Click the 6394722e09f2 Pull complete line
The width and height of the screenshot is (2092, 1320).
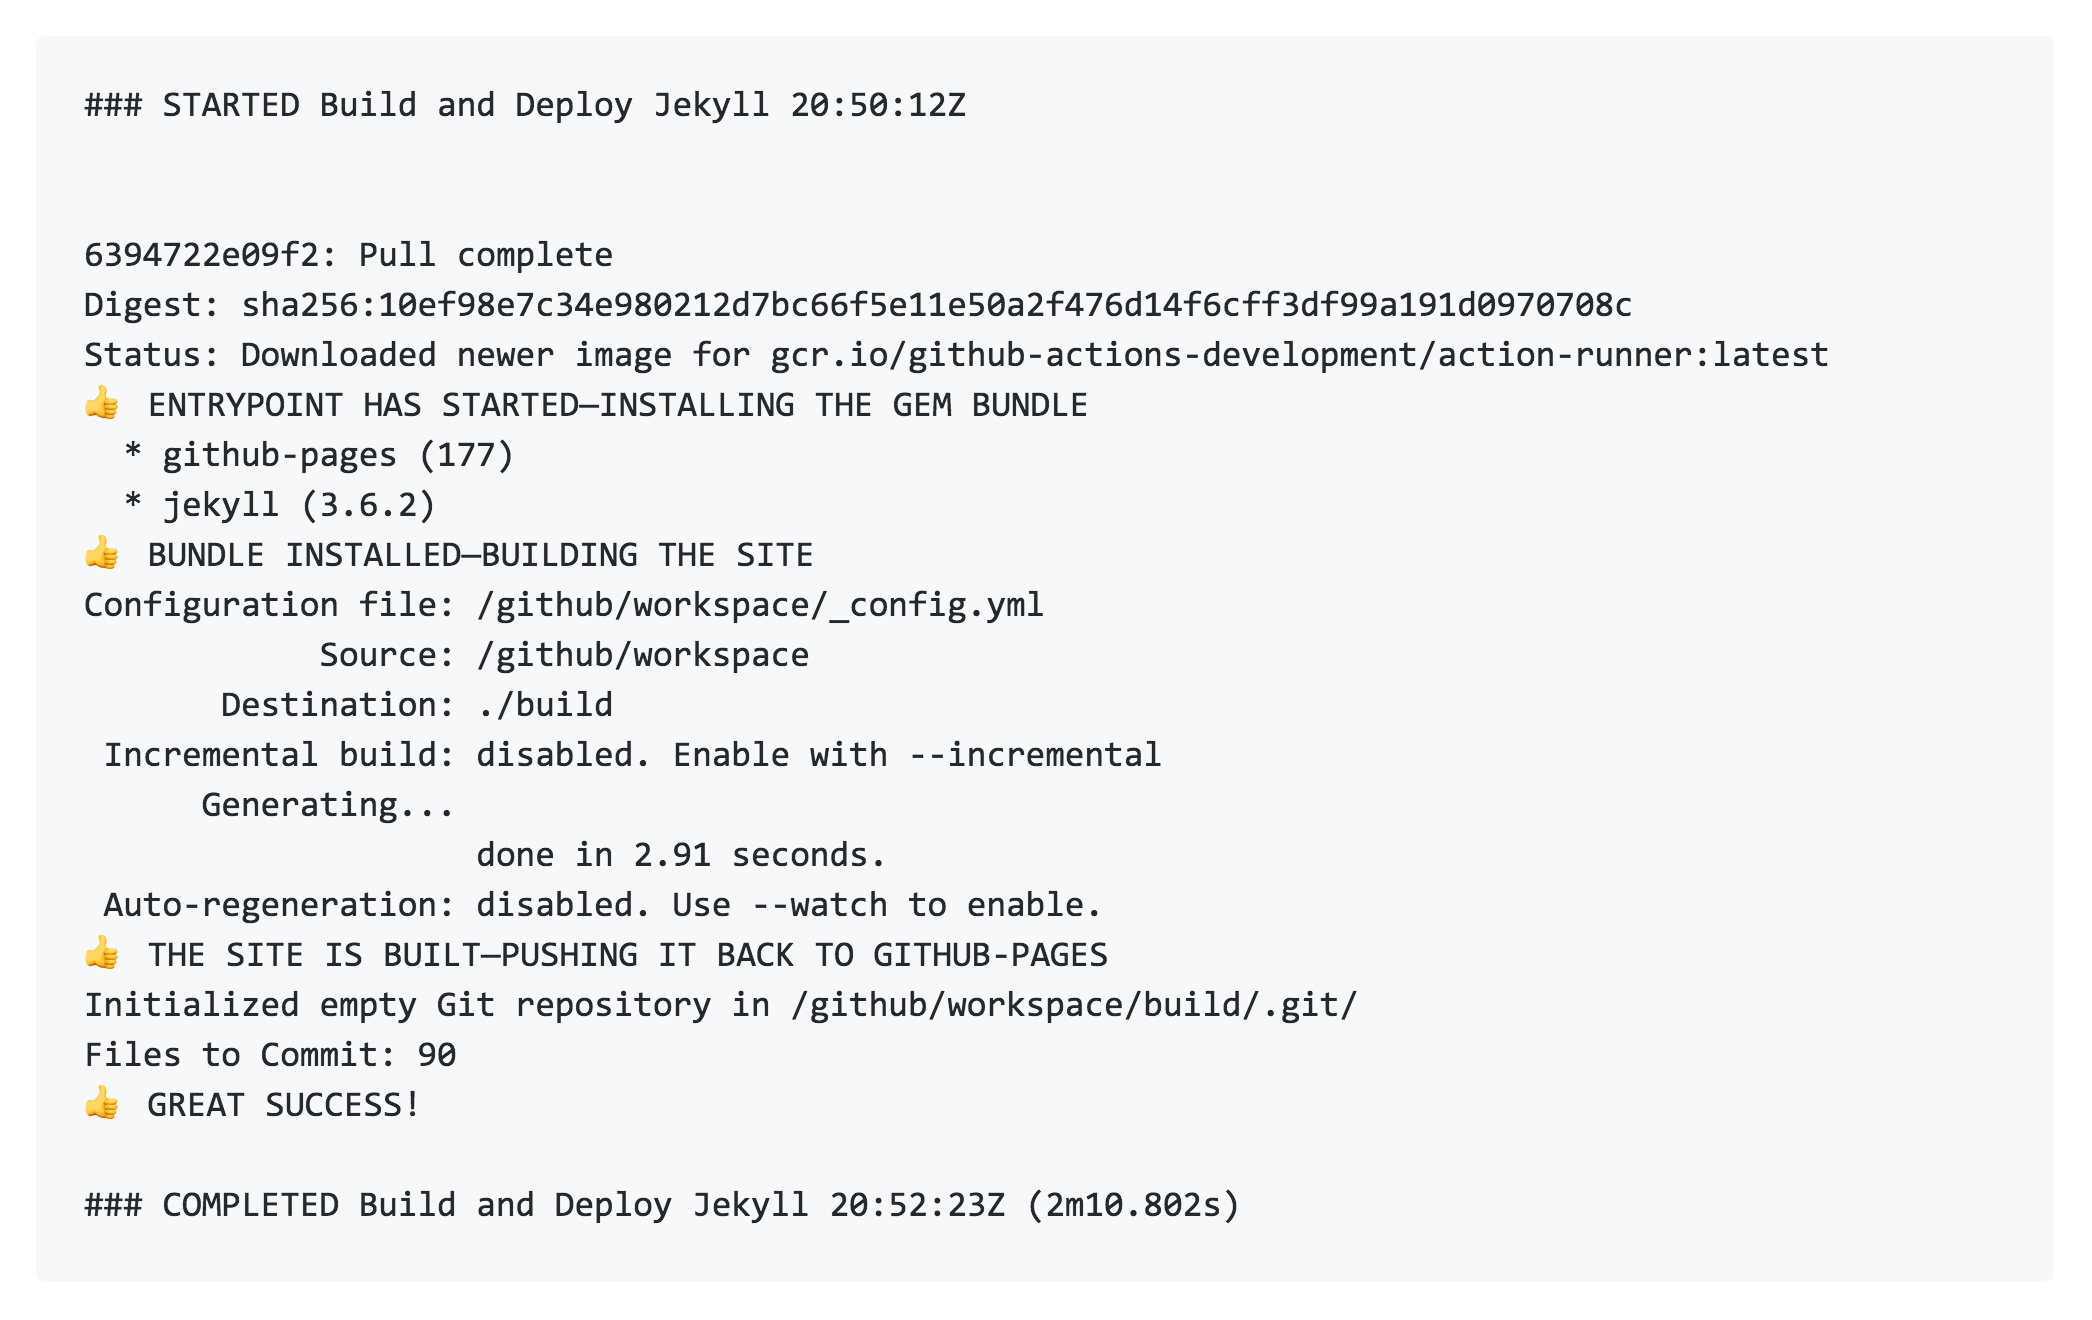click(x=348, y=255)
